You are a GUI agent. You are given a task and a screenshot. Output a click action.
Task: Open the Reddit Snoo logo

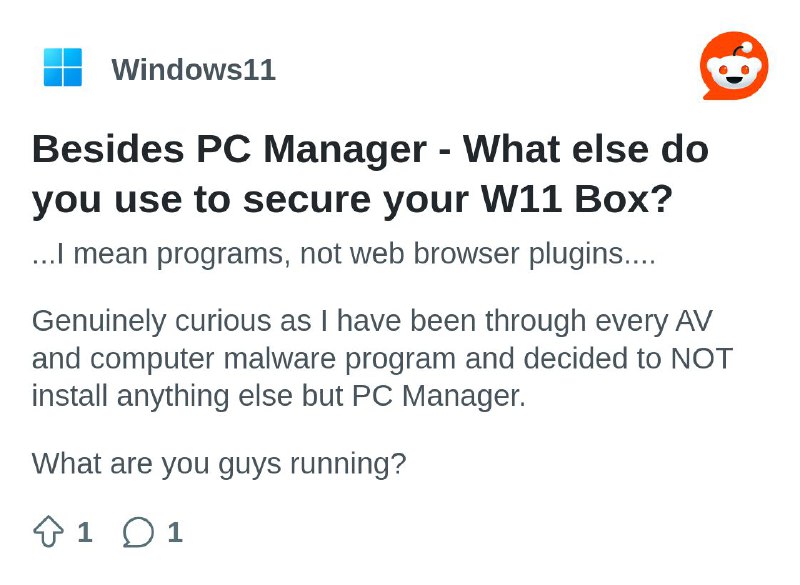(x=734, y=66)
